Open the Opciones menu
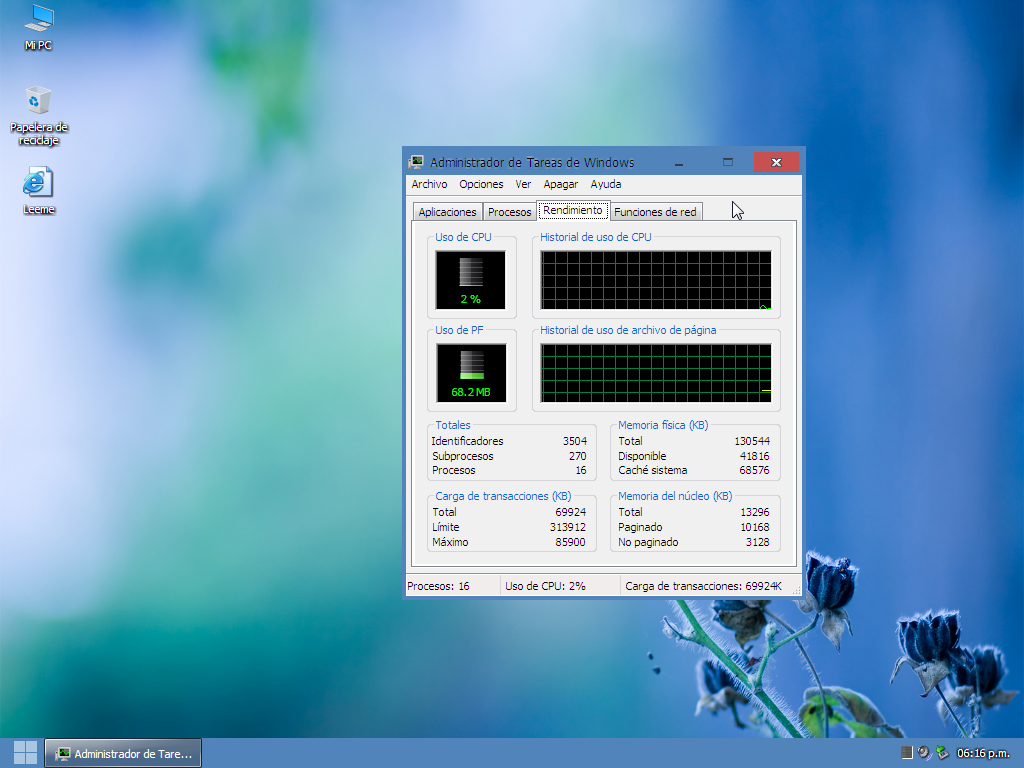Image resolution: width=1024 pixels, height=768 pixels. [x=481, y=184]
